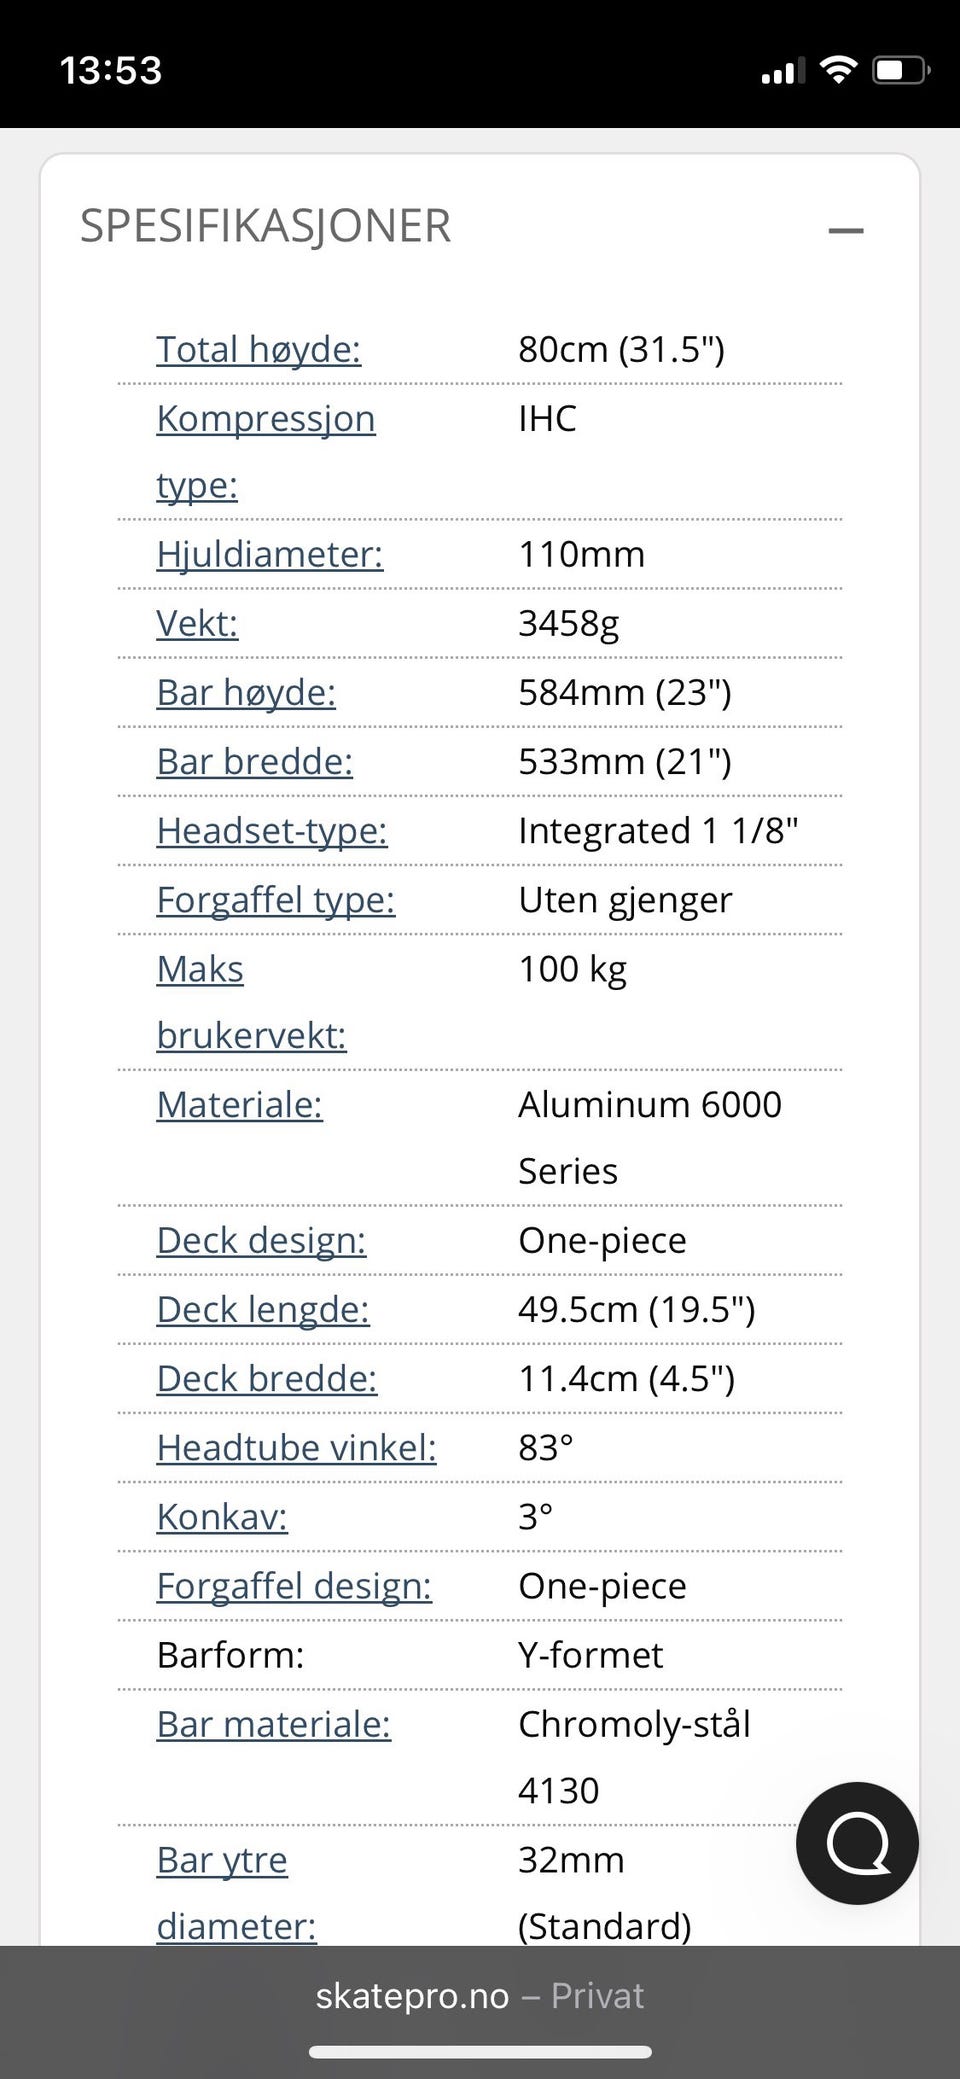Image resolution: width=960 pixels, height=2079 pixels.
Task: Click the Materiale link
Action: [x=239, y=1104]
